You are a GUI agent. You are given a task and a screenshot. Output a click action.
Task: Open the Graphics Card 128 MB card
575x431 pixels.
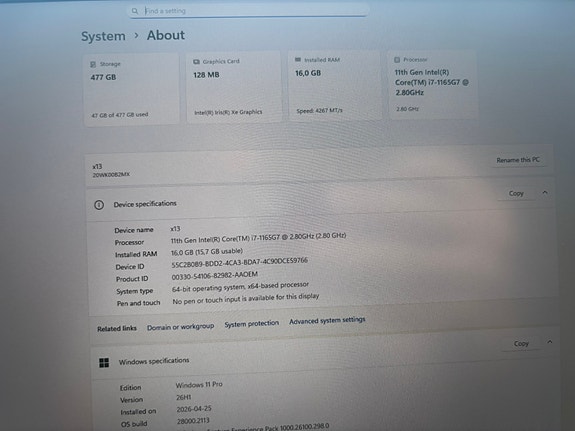click(x=234, y=87)
